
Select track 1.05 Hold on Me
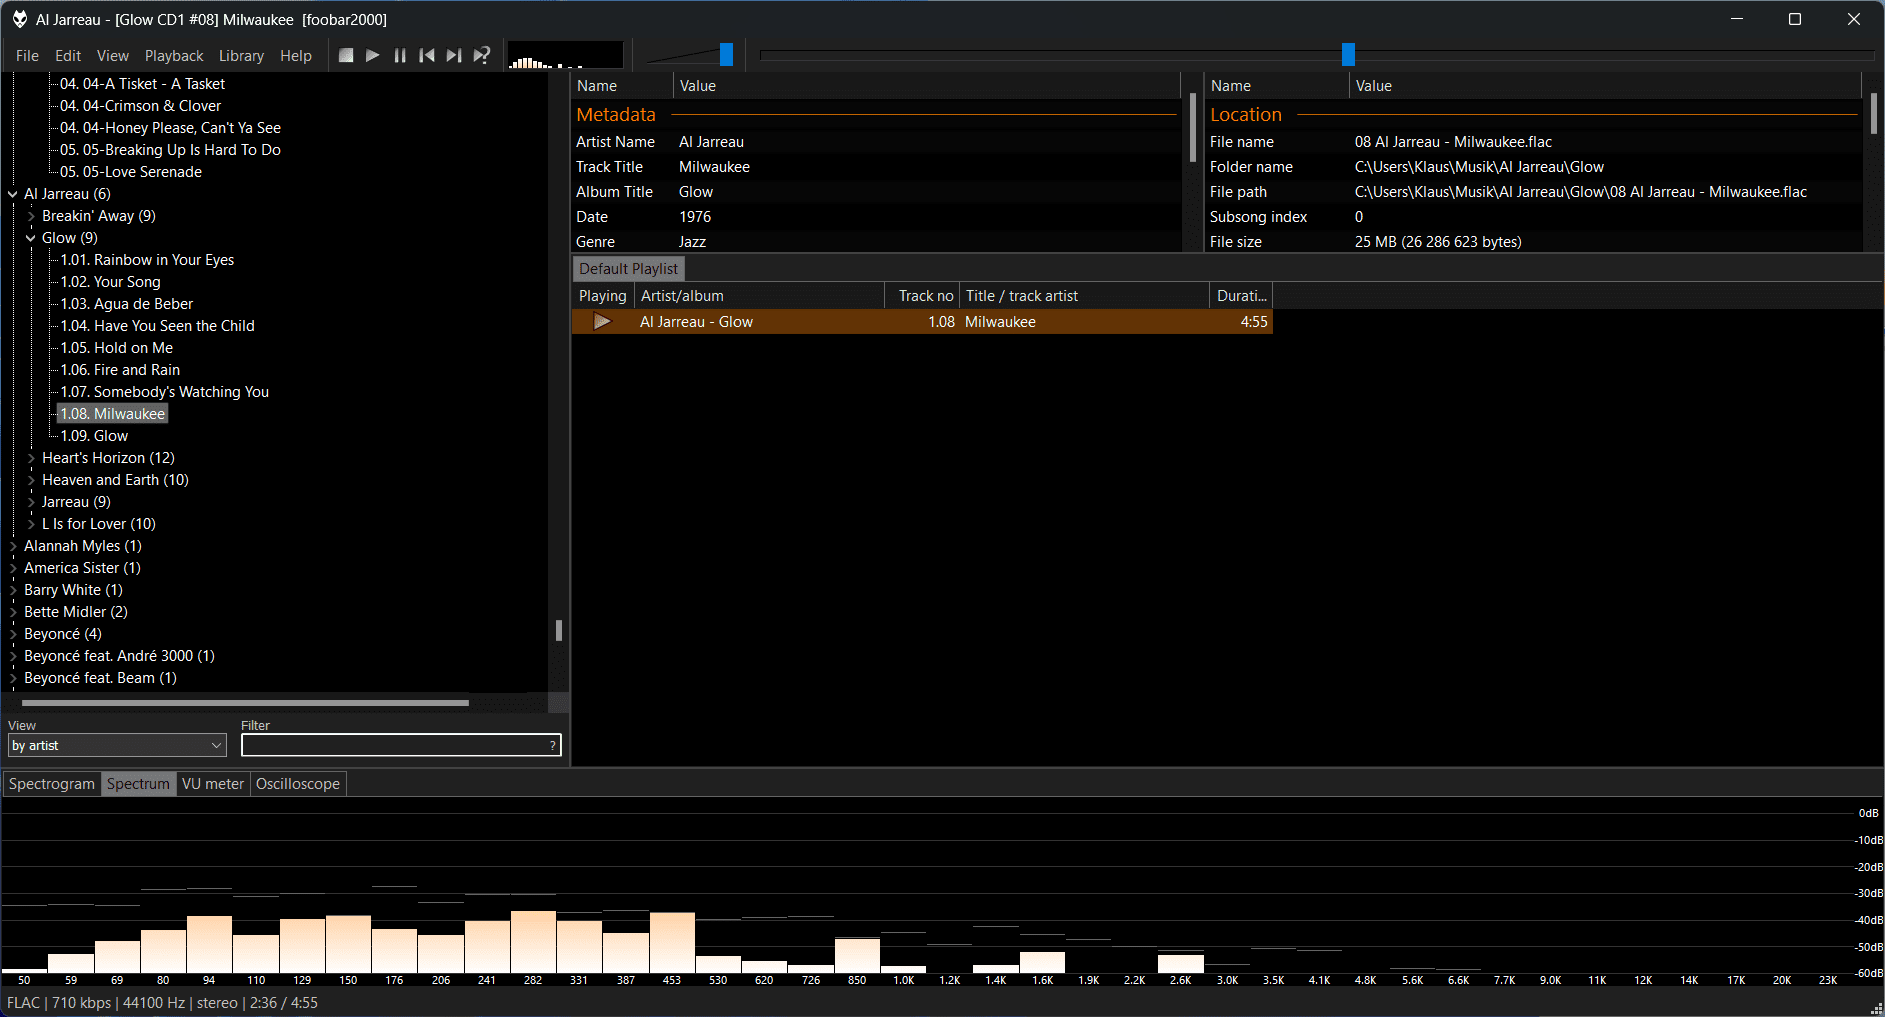pyautogui.click(x=117, y=348)
